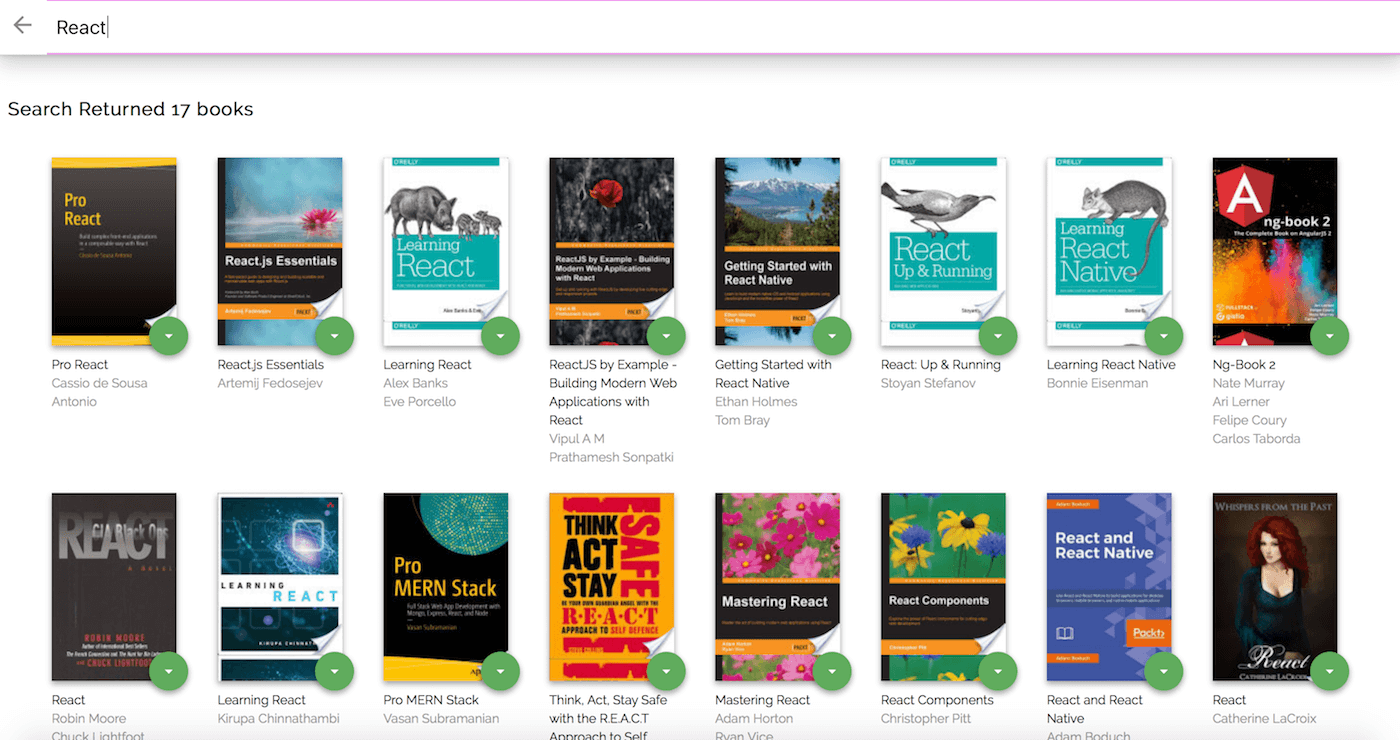Click author name 'Bonnie Eisenman'

[x=1097, y=383]
